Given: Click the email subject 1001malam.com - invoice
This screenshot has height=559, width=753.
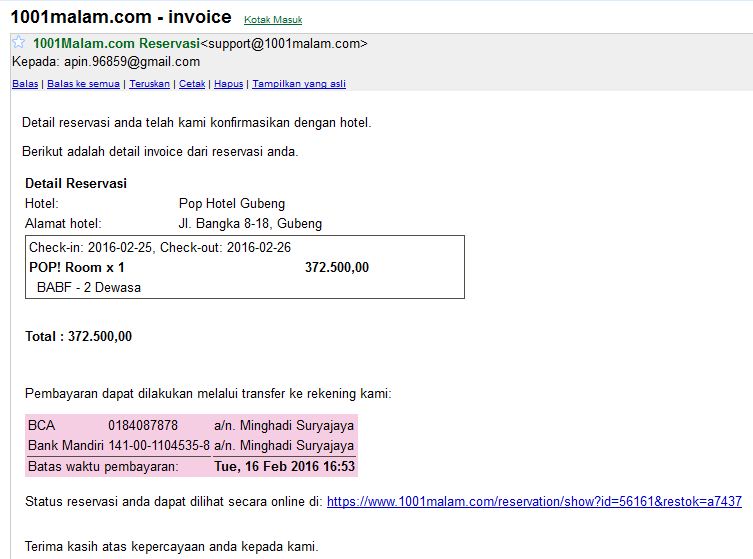Looking at the screenshot, I should click(x=121, y=17).
